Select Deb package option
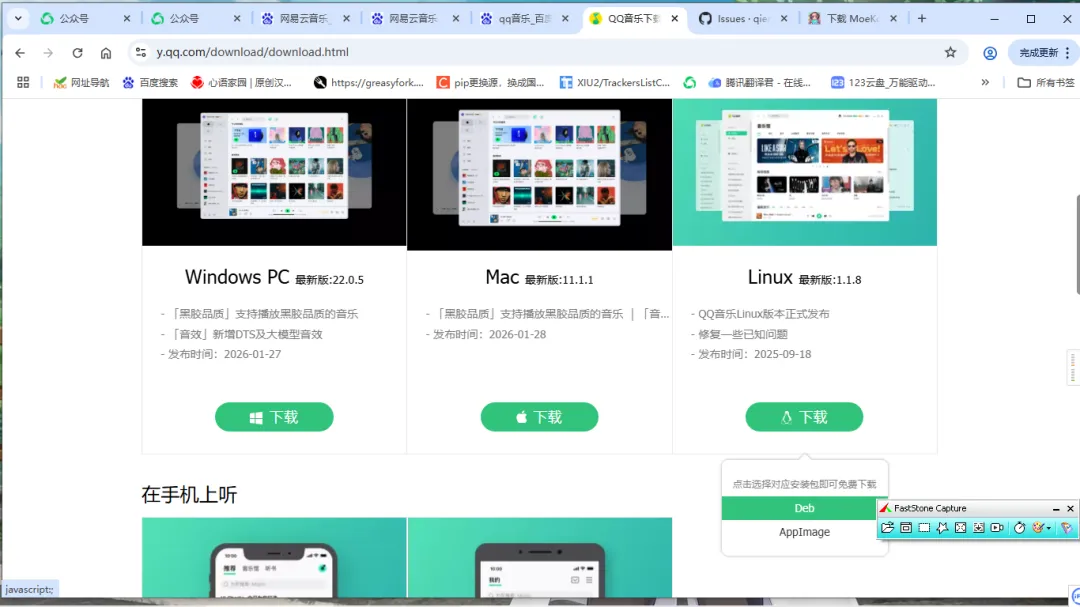The width and height of the screenshot is (1080, 607). pos(799,508)
